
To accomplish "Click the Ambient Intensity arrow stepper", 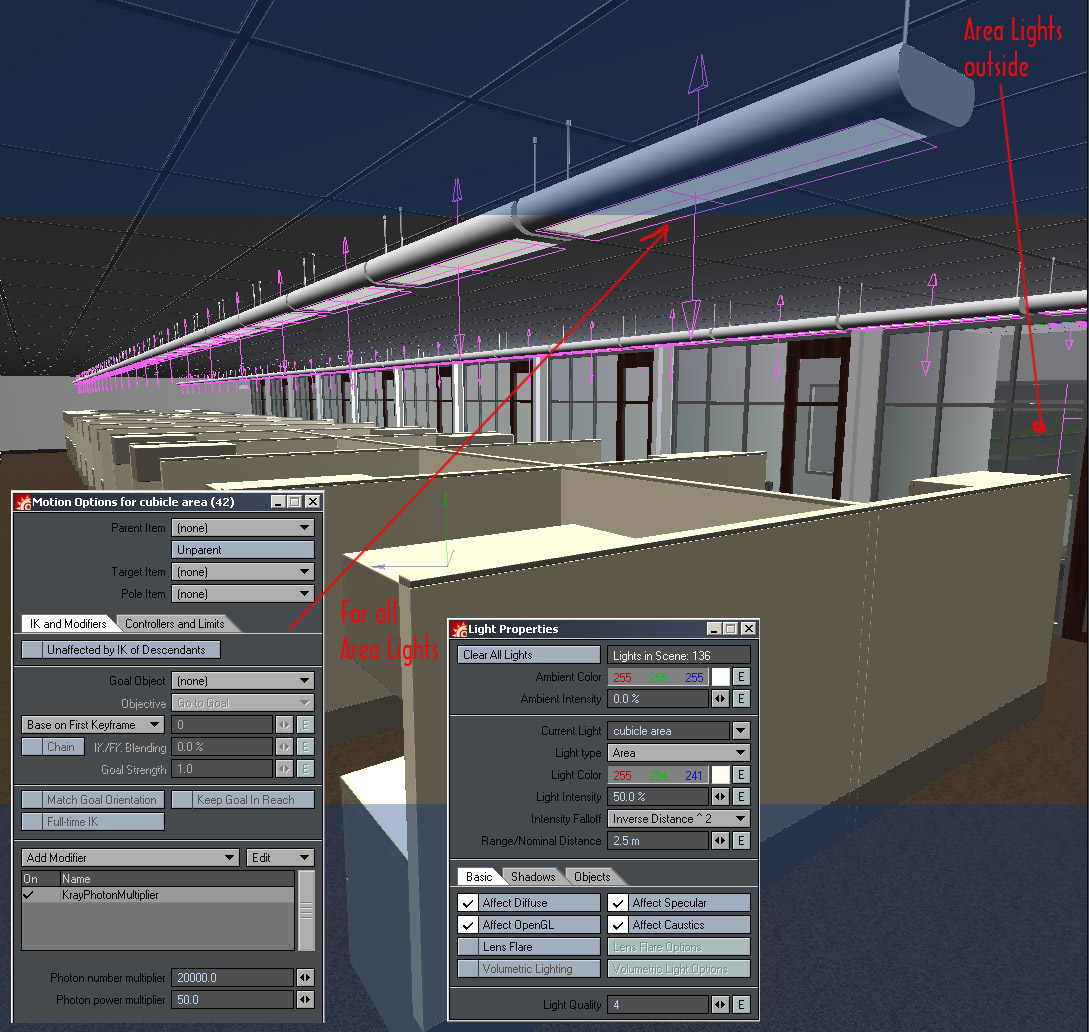I will 719,699.
